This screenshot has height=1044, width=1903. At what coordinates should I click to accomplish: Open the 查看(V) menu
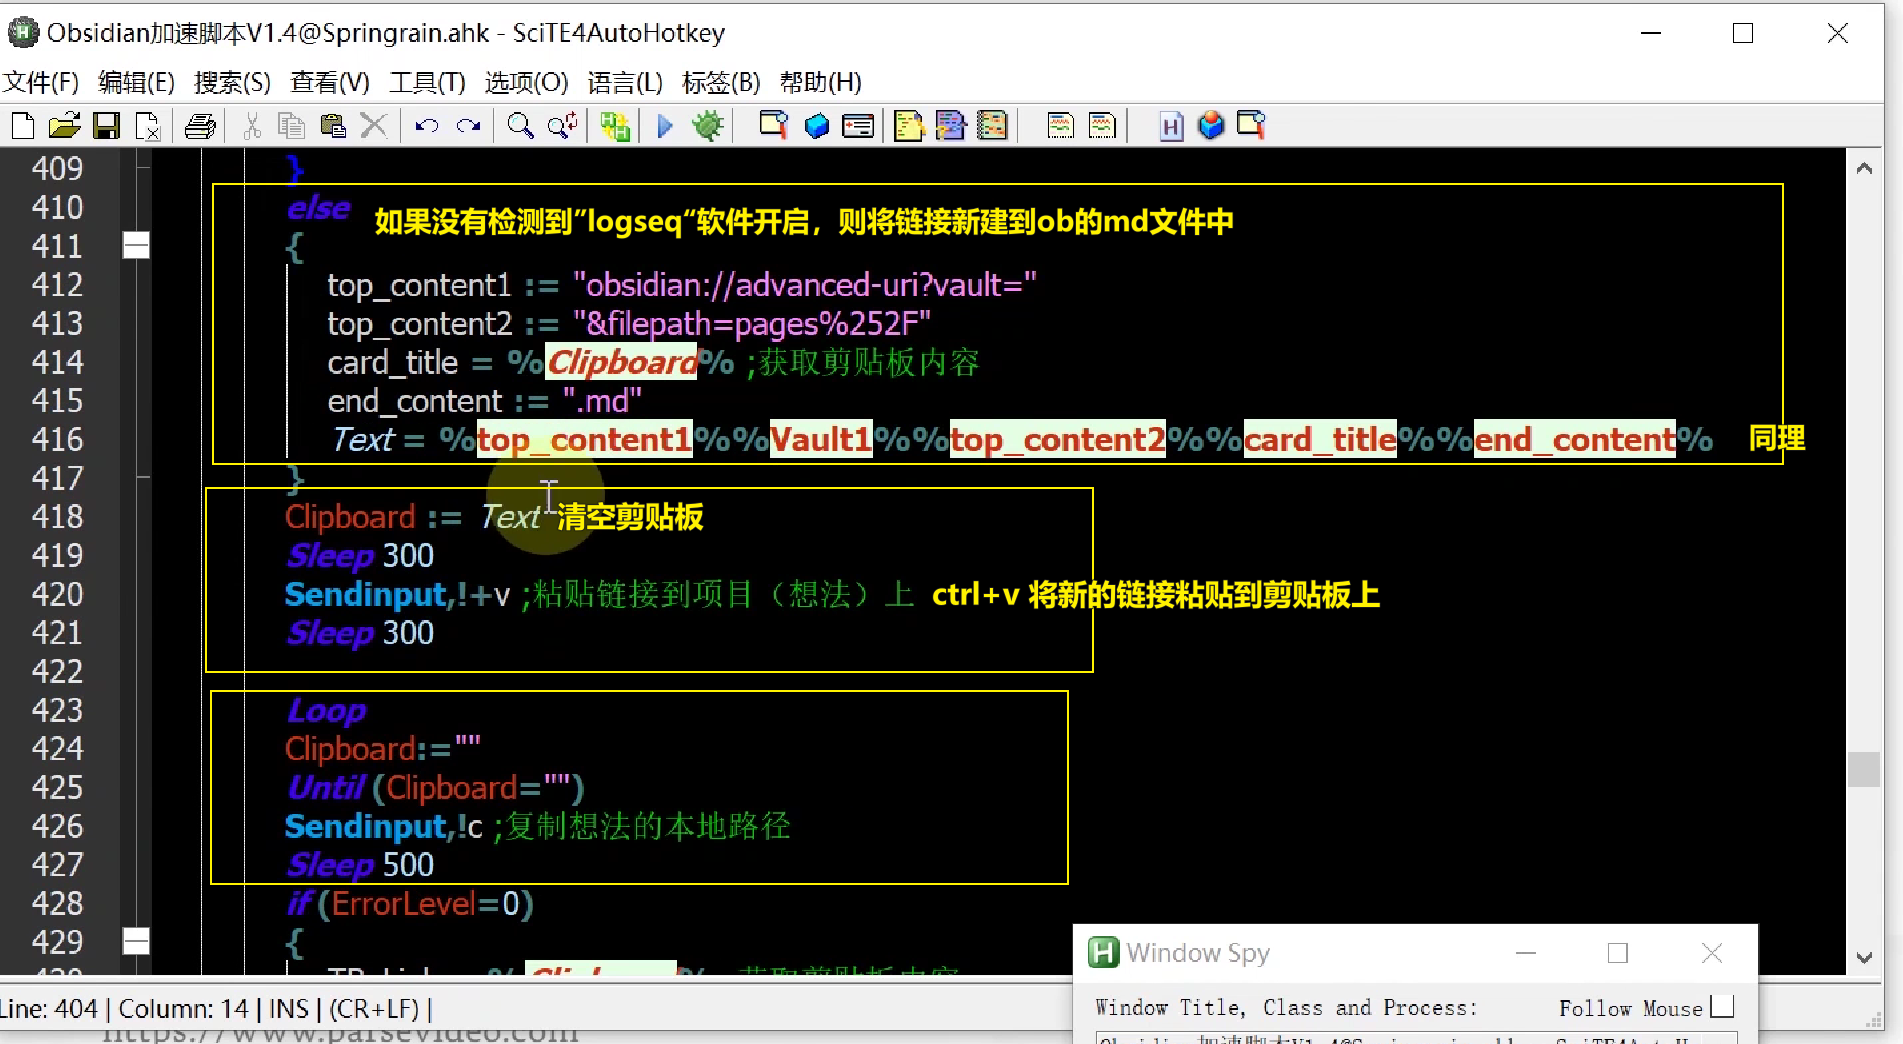pyautogui.click(x=330, y=82)
